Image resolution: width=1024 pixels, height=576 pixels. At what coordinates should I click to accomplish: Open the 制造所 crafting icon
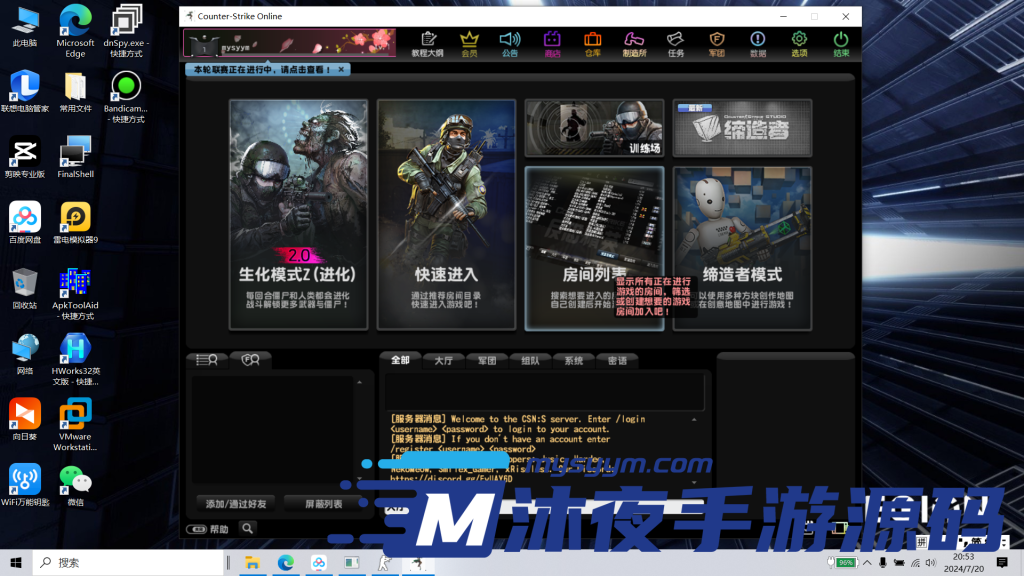634,43
